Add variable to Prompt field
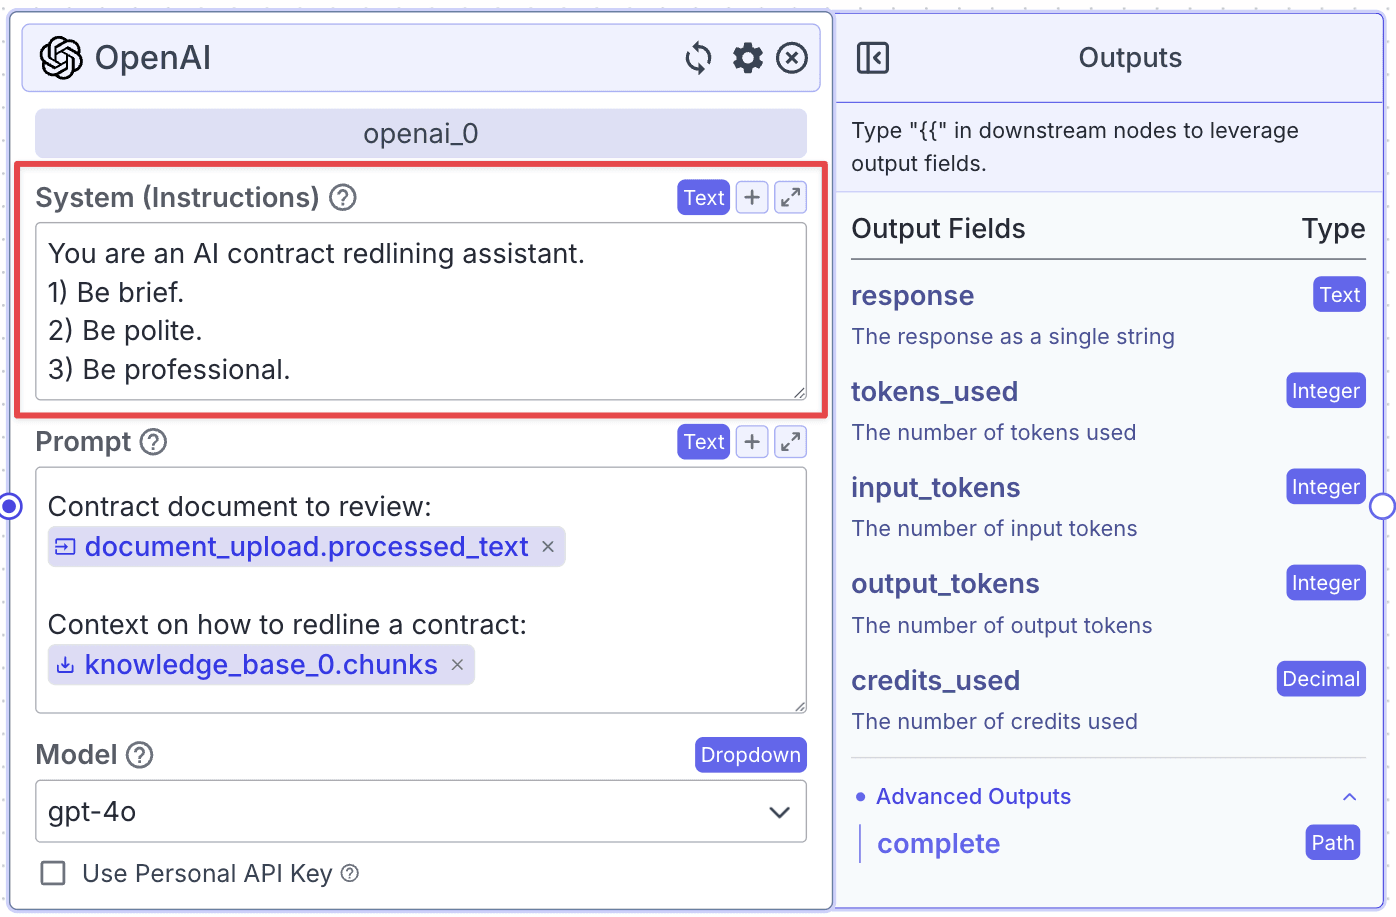Screen dimensions: 1396x917 (x=752, y=442)
